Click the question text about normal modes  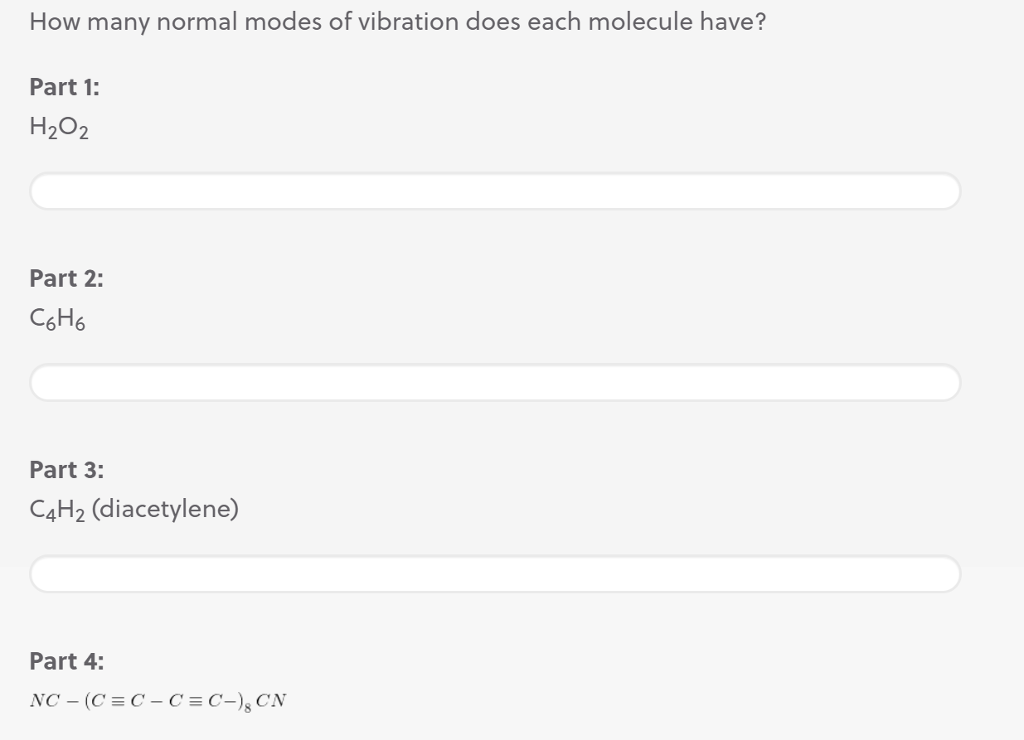[397, 21]
